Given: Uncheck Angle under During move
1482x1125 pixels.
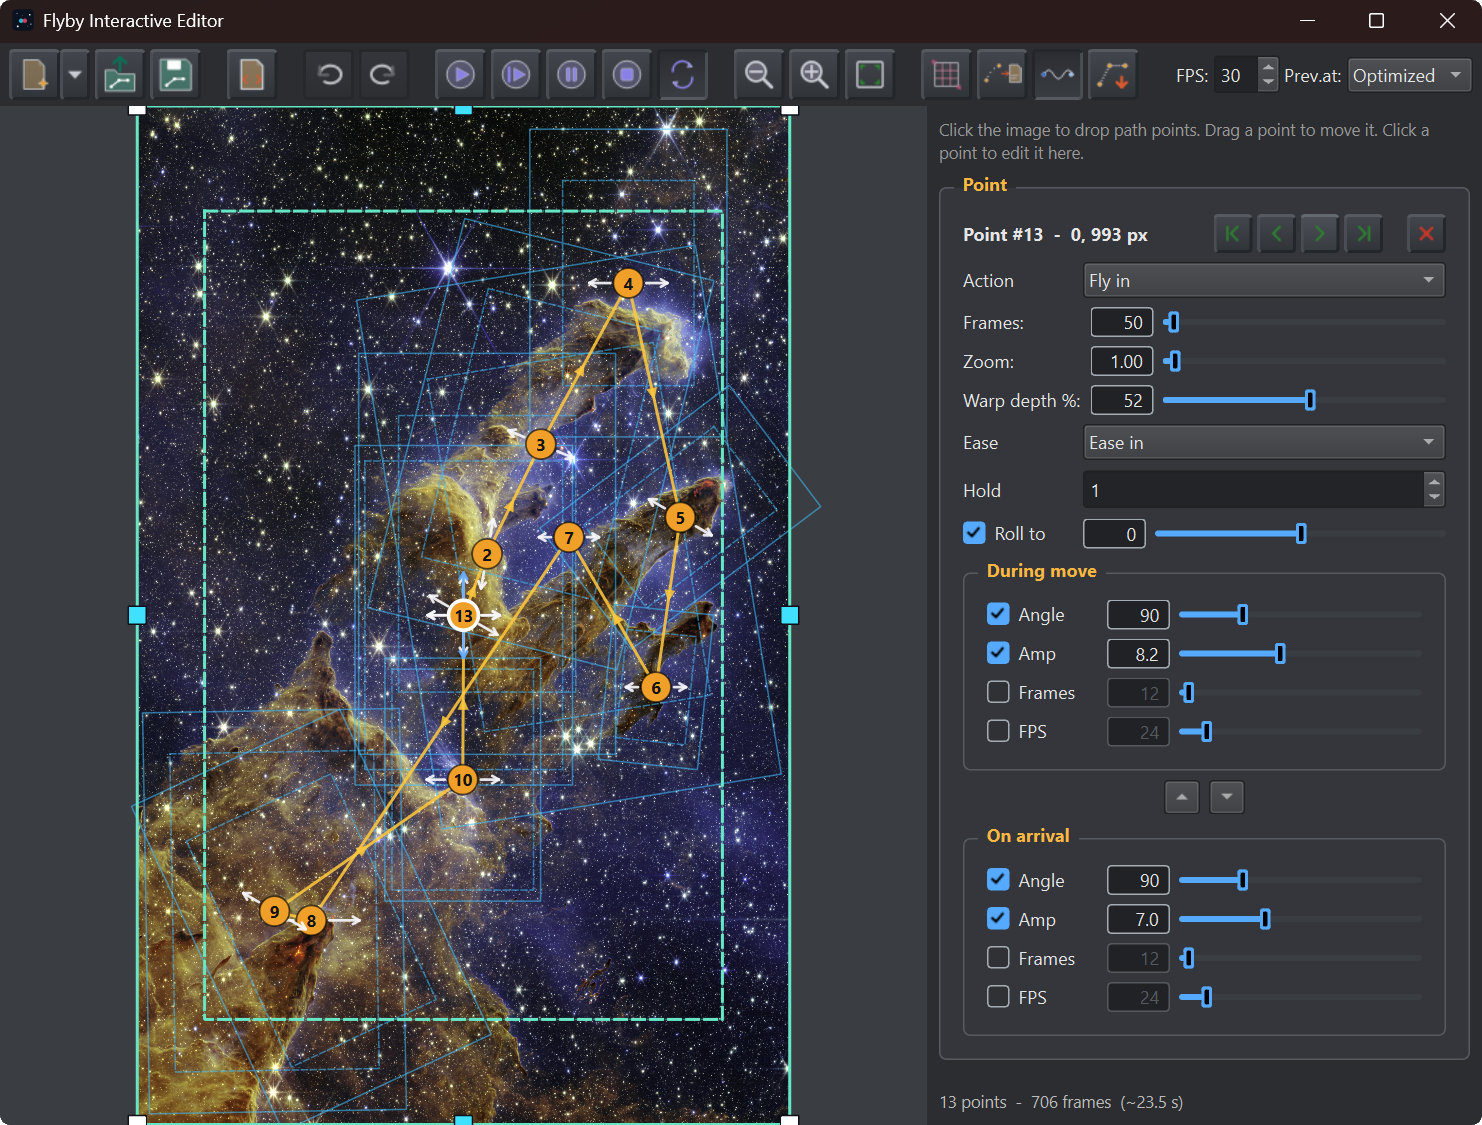Looking at the screenshot, I should 998,614.
